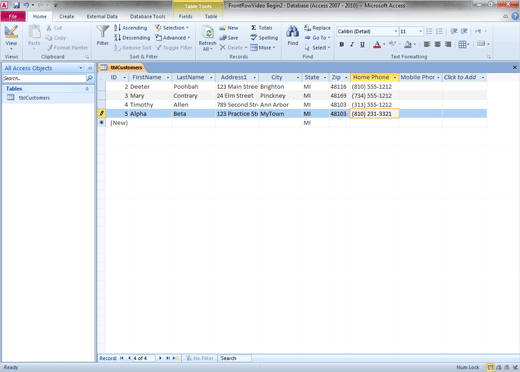Collapse the navigation pane shutter
The image size is (520, 372).
90,68
